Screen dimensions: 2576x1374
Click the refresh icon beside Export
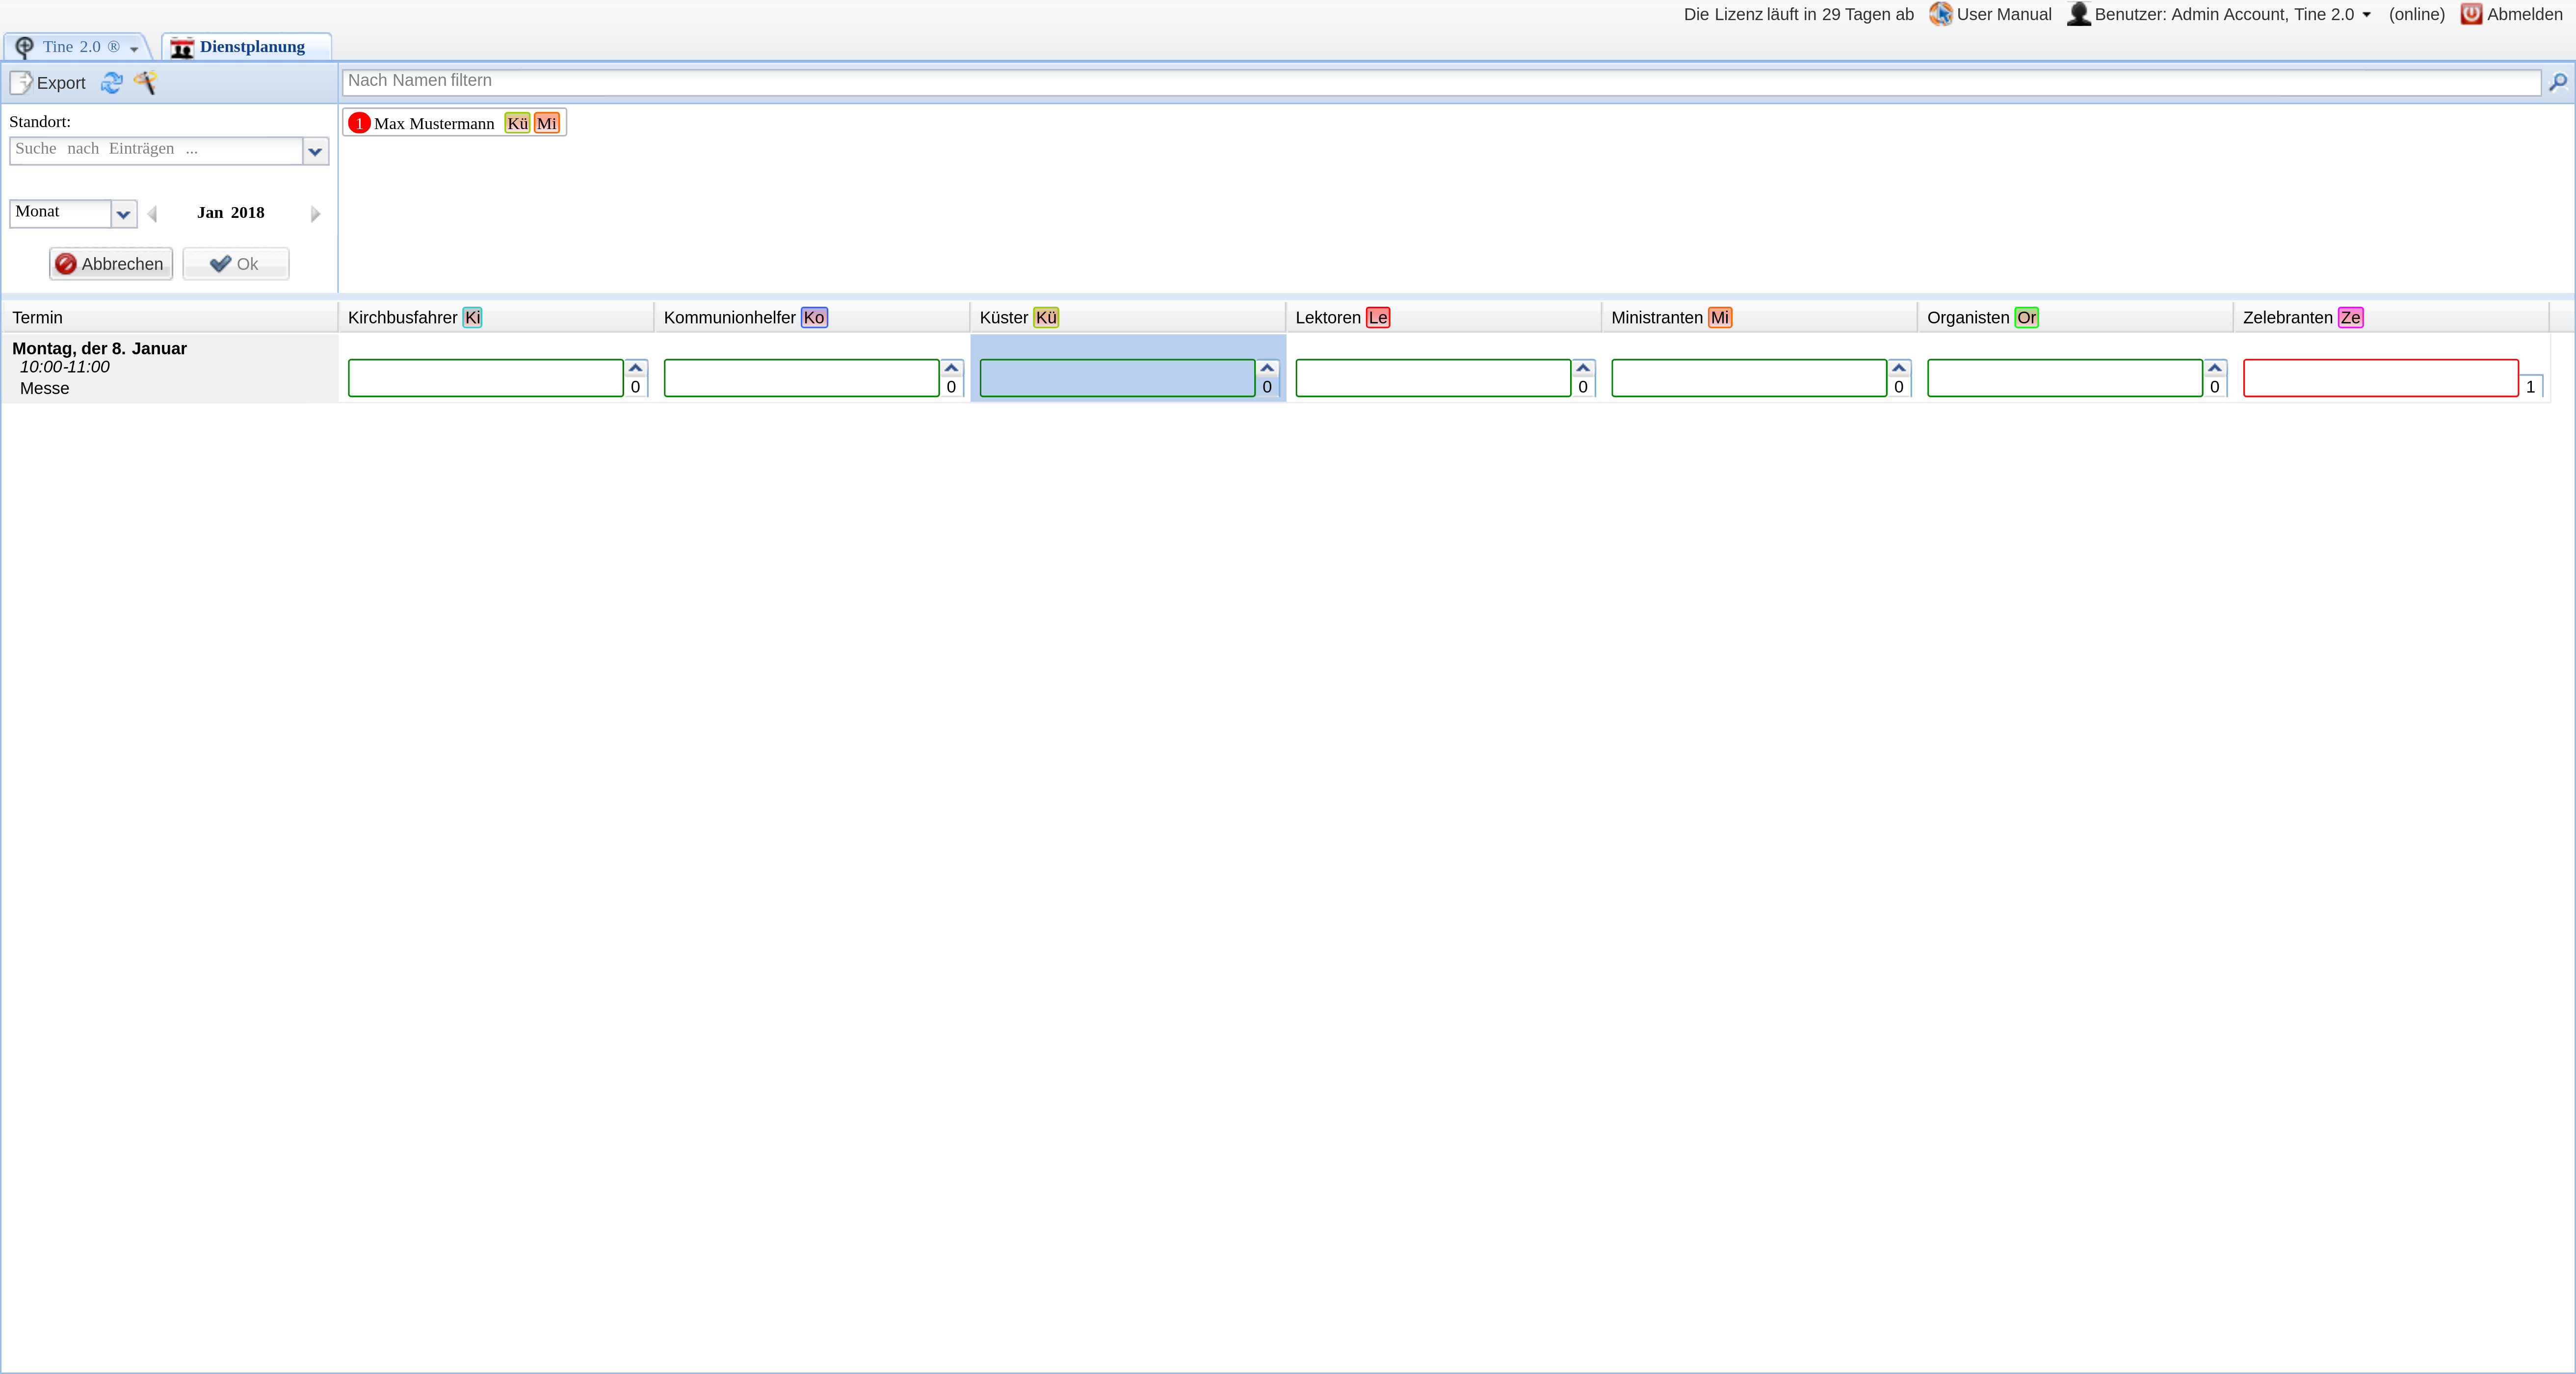click(111, 83)
